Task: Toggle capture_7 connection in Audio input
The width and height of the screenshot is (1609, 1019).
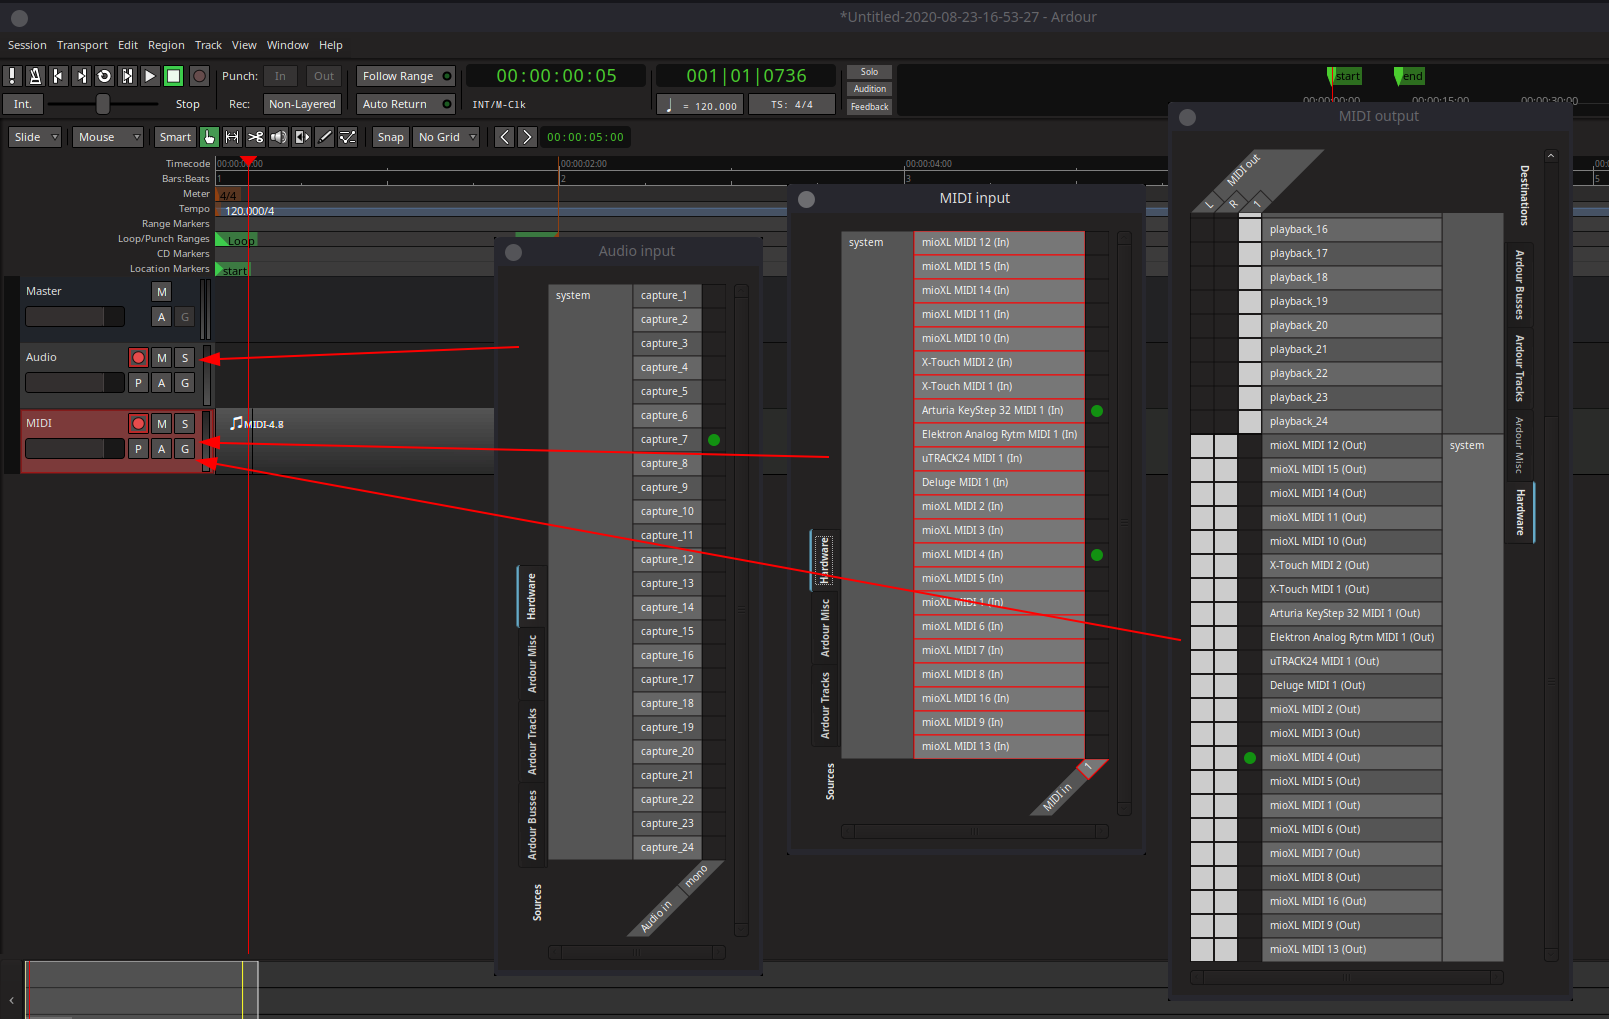Action: 714,440
